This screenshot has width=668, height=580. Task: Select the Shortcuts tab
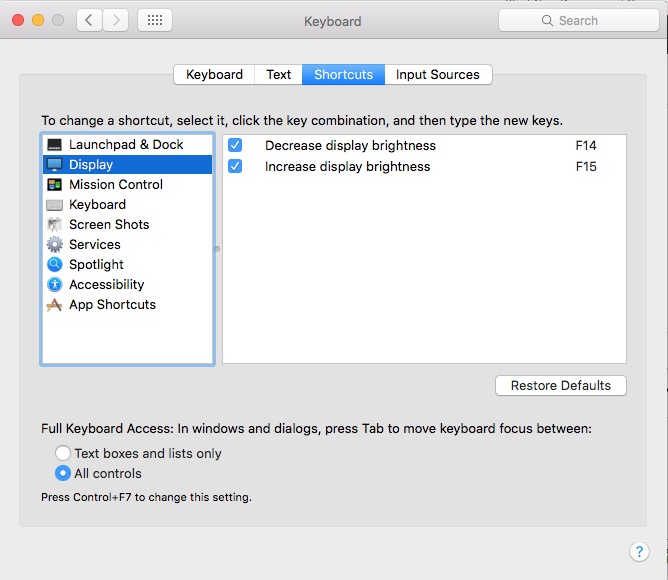pos(343,75)
